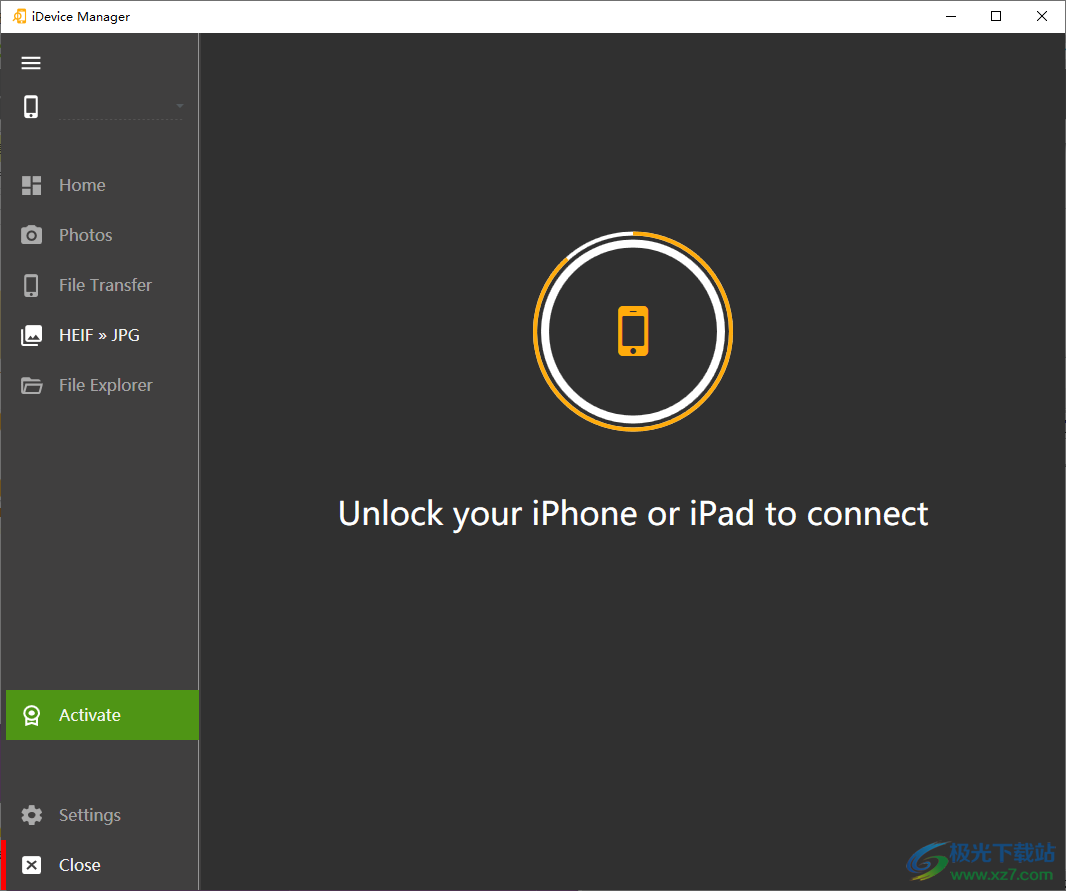Open the File Explorer folder icon
1066x891 pixels.
(30, 385)
